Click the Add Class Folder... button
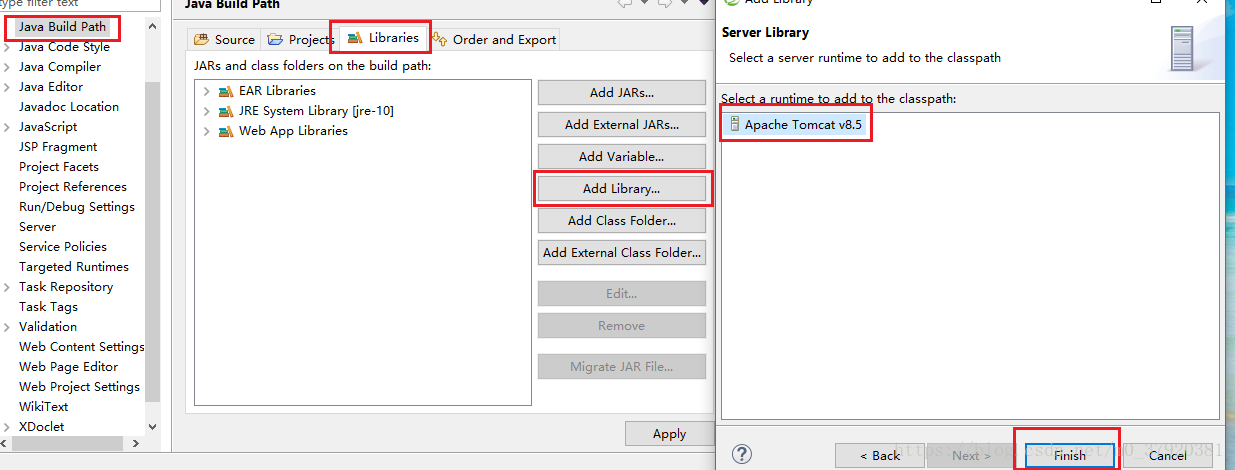1235x470 pixels. 621,221
